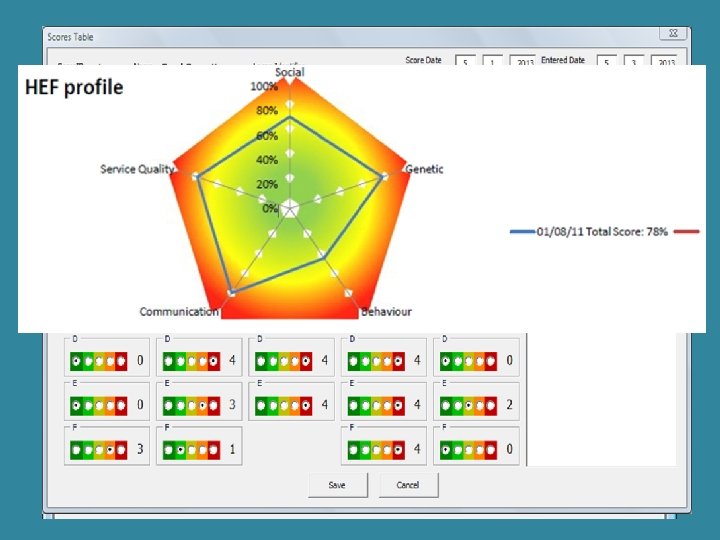Screen dimensions: 720x540
Task: Select dark green radio in F group scoring 1
Action: 169,450
